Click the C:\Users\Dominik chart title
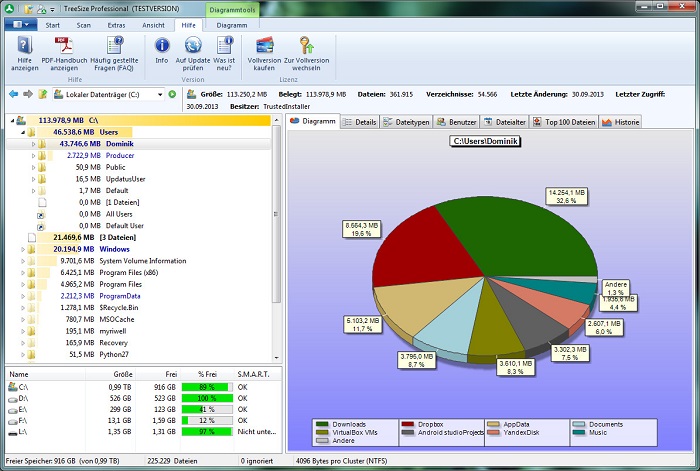This screenshot has height=471, width=700. pyautogui.click(x=485, y=141)
